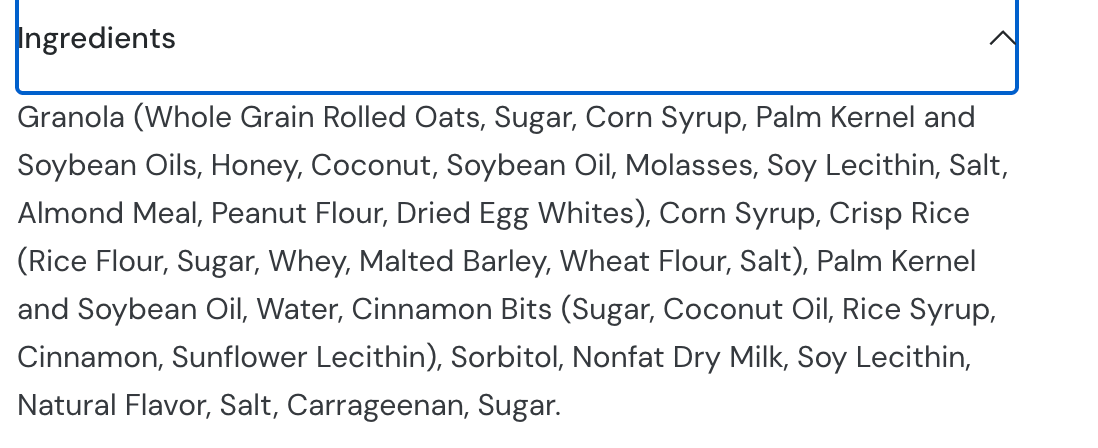
Task: Click on Natural Flavor text
Action: 111,405
